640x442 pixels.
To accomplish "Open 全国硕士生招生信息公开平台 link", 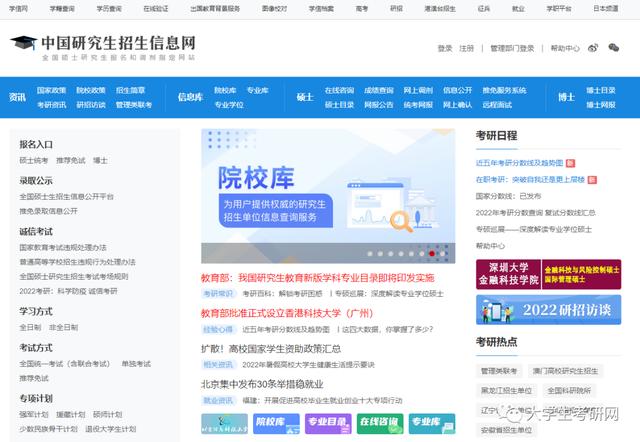I will pos(67,196).
